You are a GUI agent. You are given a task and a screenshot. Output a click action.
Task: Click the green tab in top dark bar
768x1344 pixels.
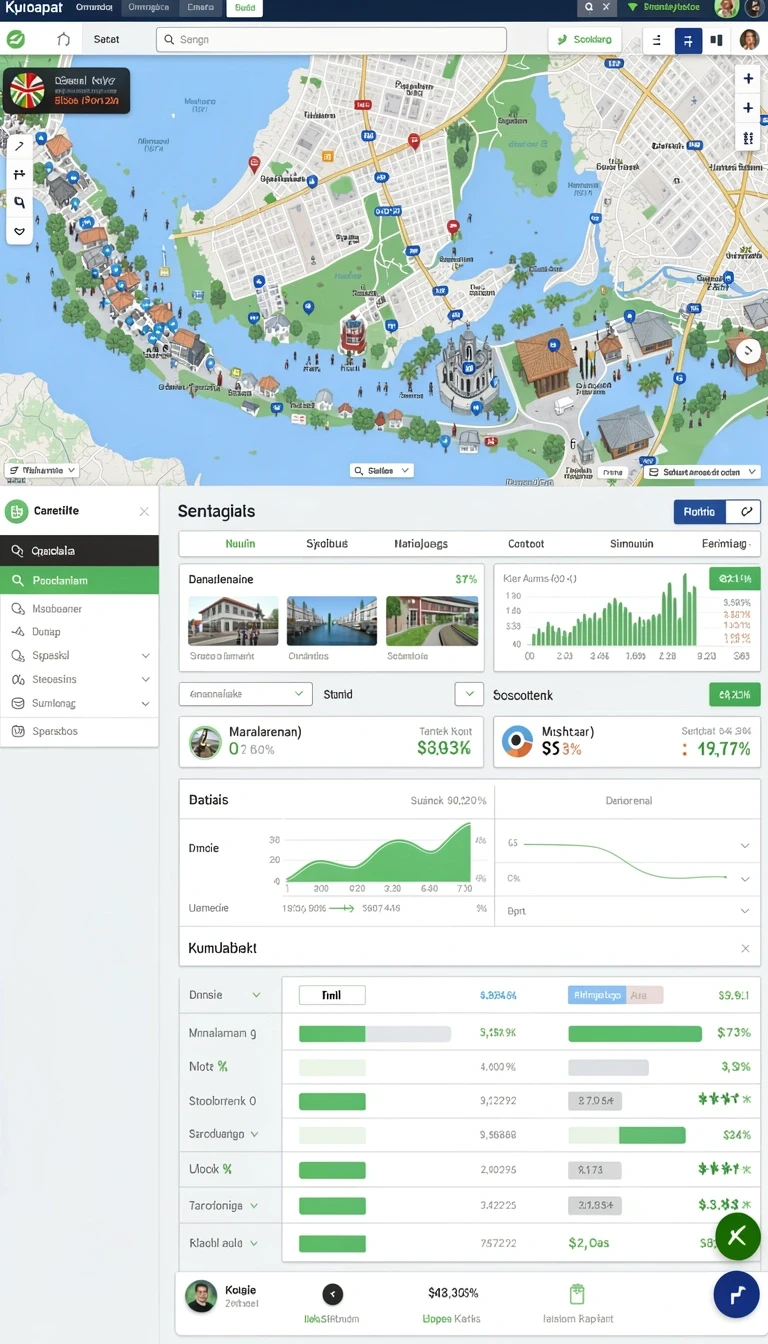244,7
